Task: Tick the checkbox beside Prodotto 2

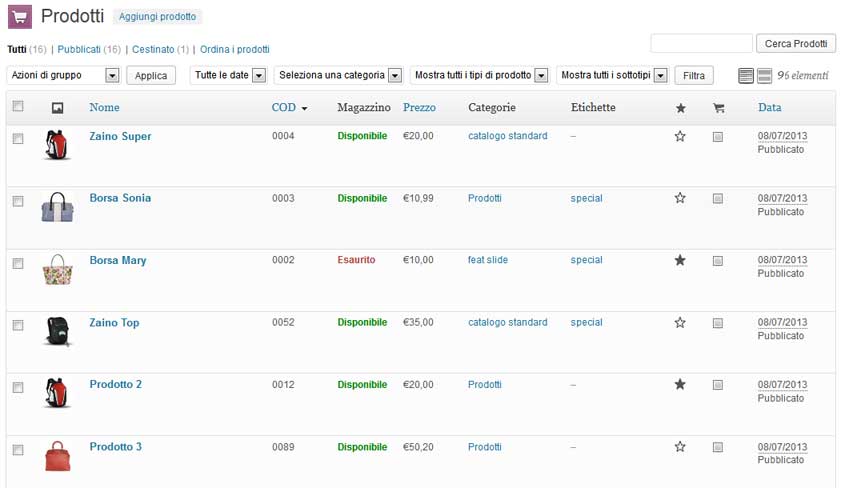Action: tap(18, 387)
